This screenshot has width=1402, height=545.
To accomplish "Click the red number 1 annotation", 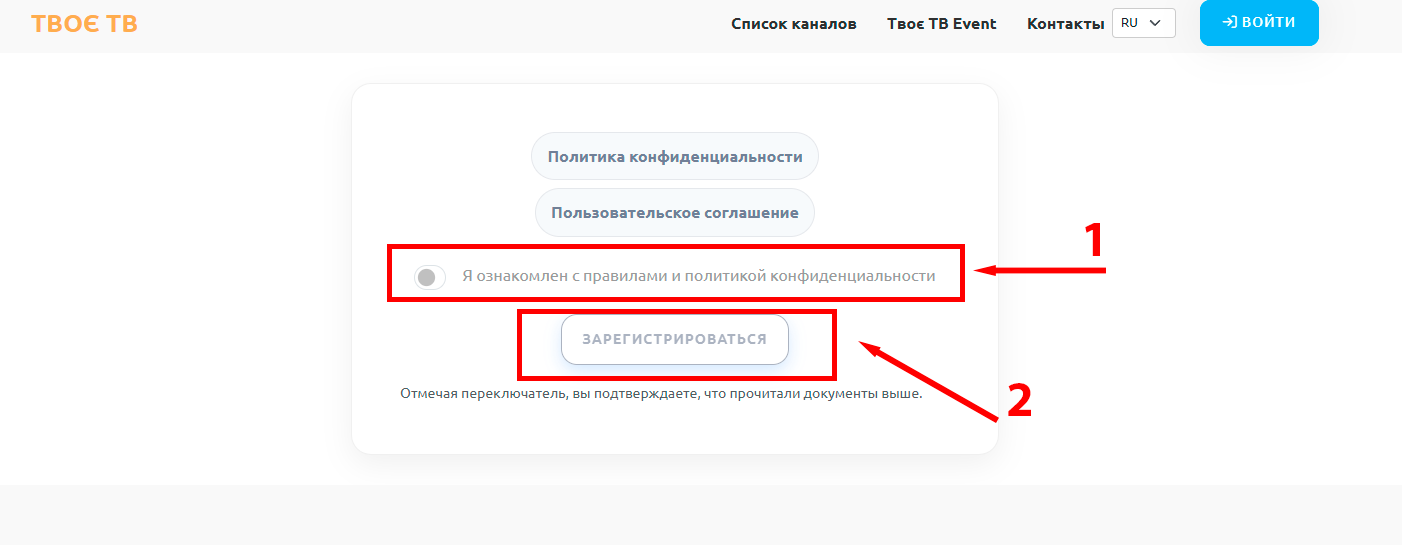I will pyautogui.click(x=1095, y=241).
